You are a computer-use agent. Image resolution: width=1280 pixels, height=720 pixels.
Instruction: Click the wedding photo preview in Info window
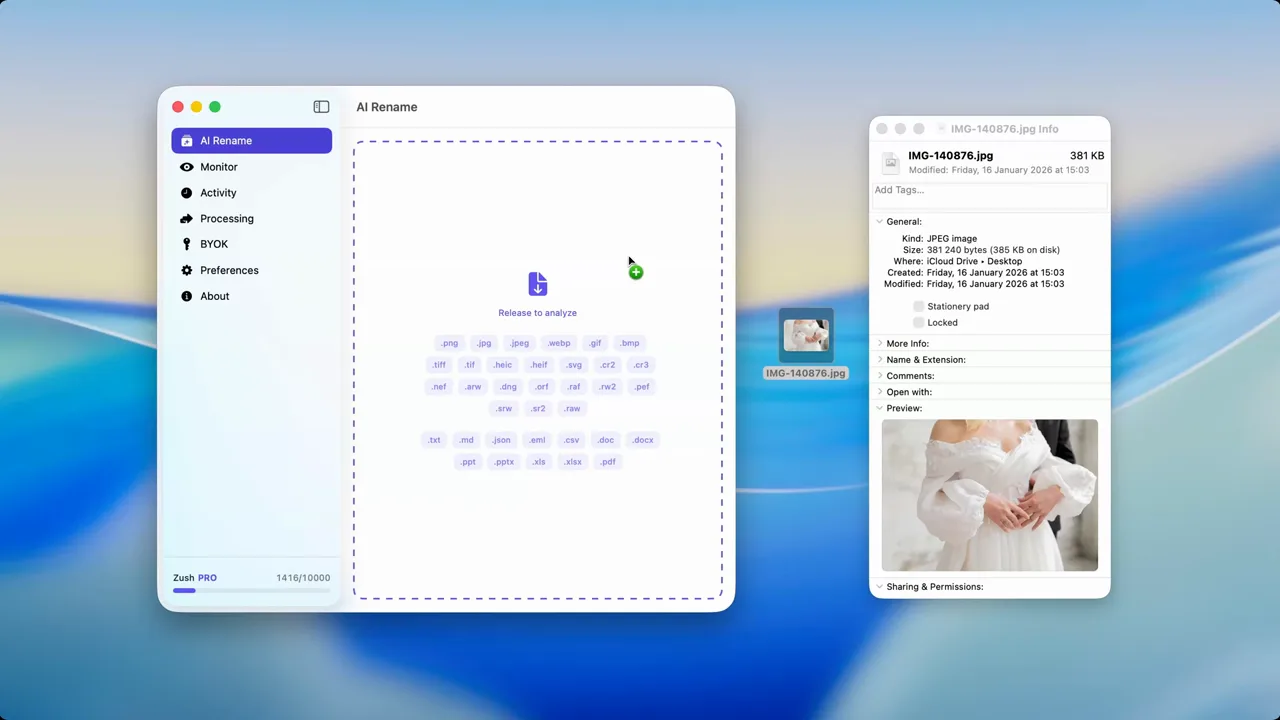[990, 495]
